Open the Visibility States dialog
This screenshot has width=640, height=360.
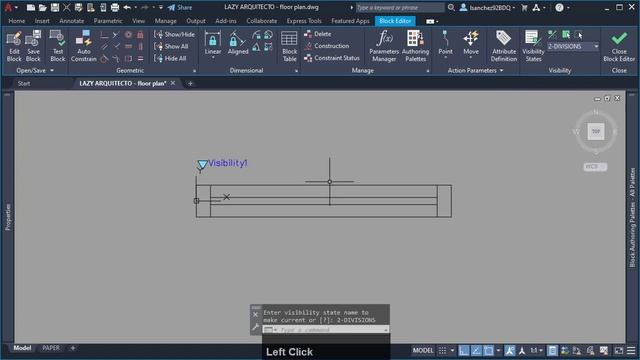coord(533,47)
